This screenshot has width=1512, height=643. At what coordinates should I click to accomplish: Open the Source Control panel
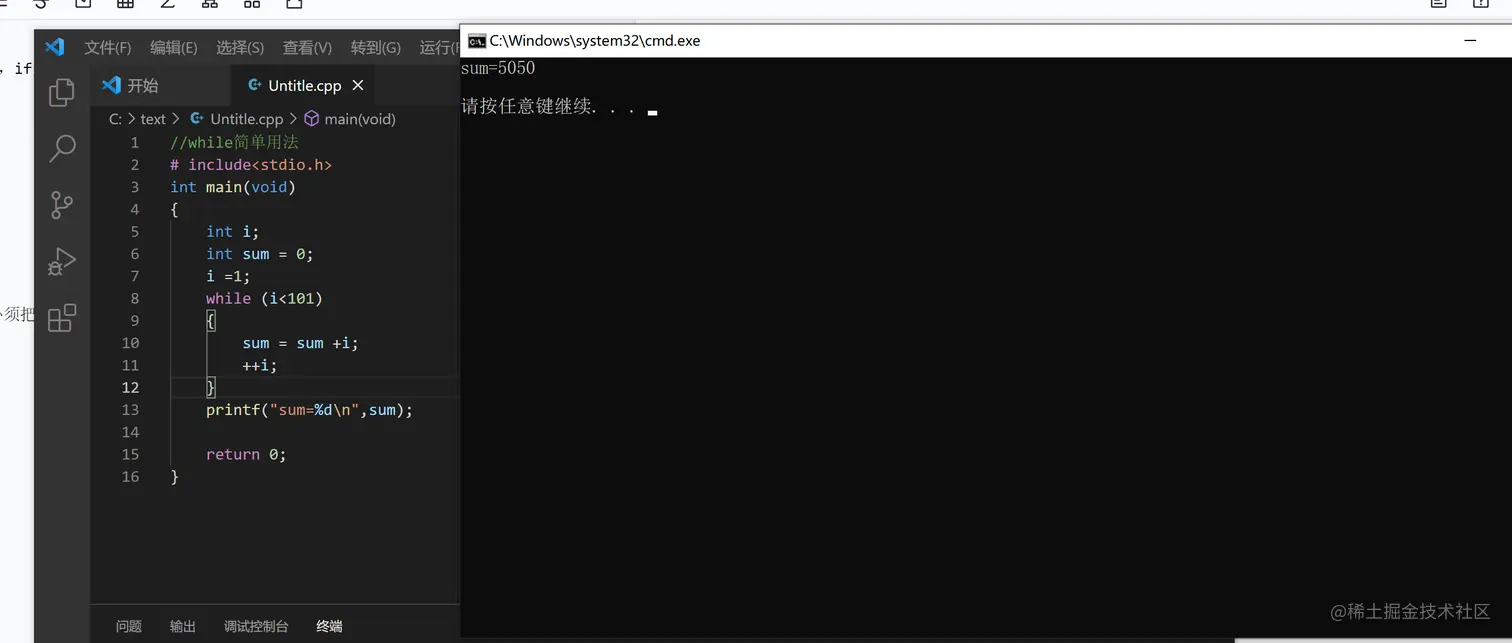(x=61, y=205)
